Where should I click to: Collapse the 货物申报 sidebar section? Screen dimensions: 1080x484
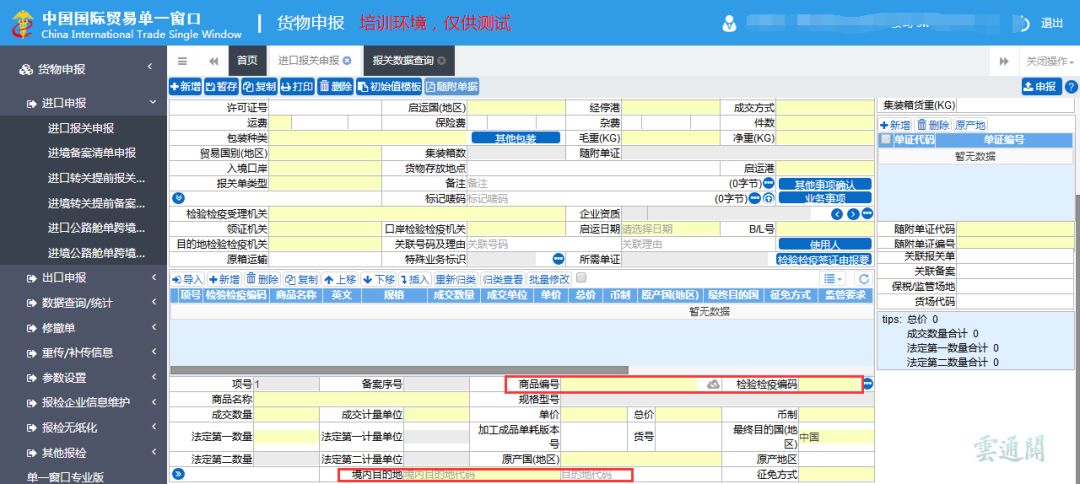pyautogui.click(x=83, y=68)
